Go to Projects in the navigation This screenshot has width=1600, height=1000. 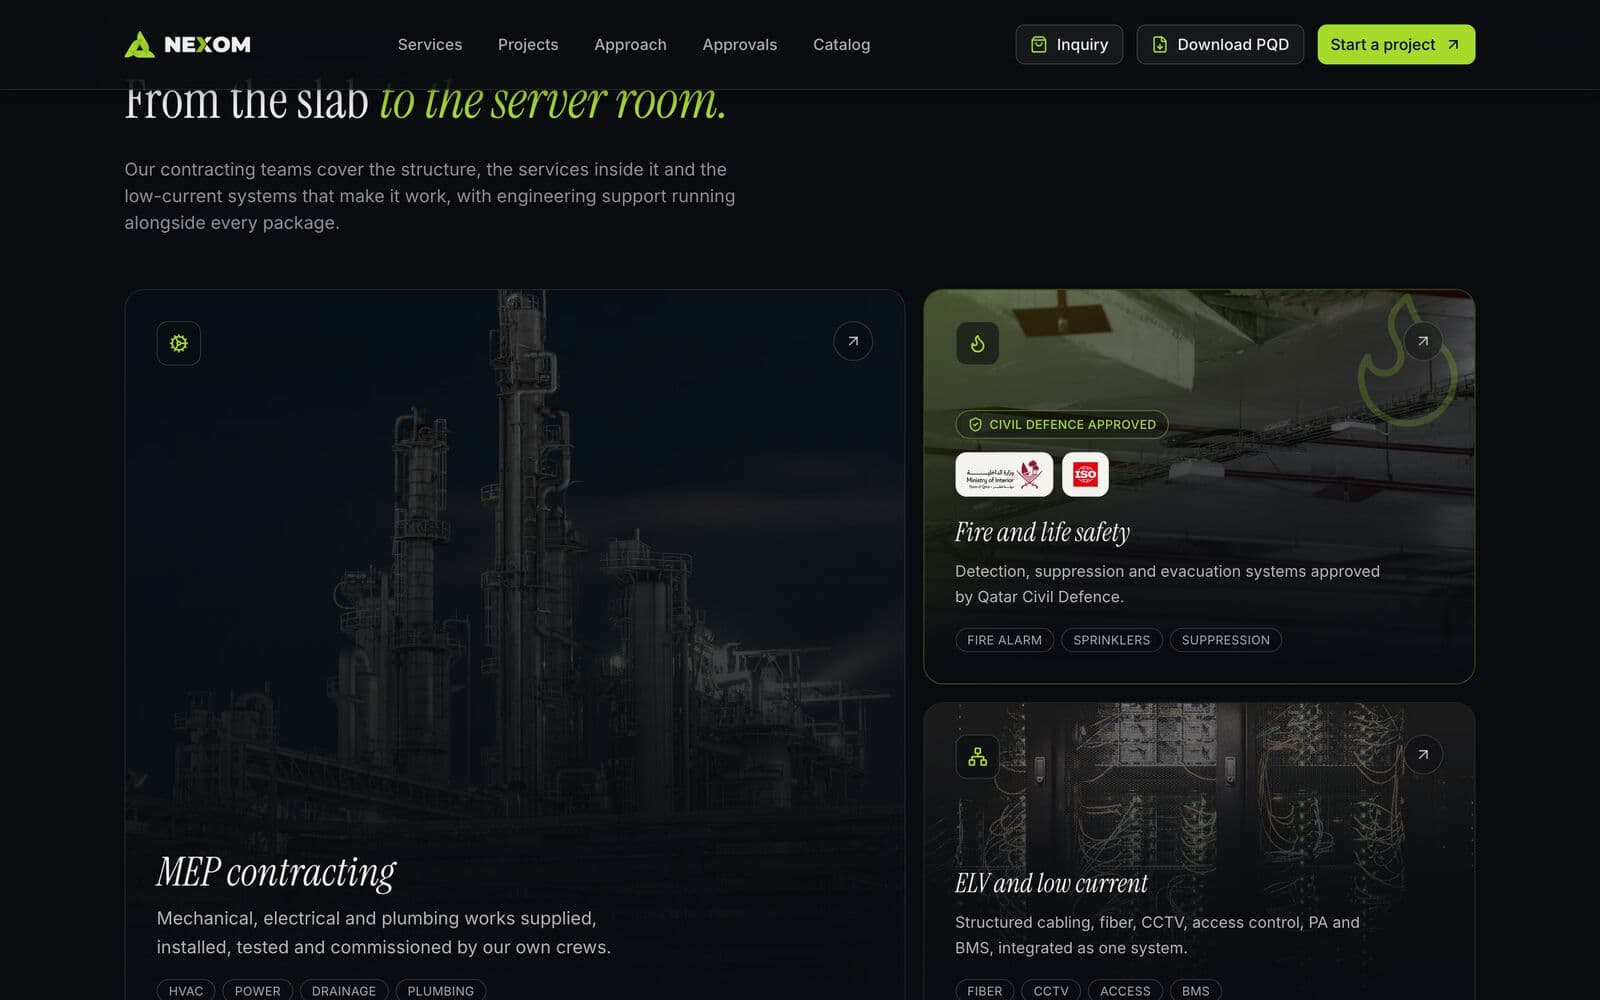528,44
